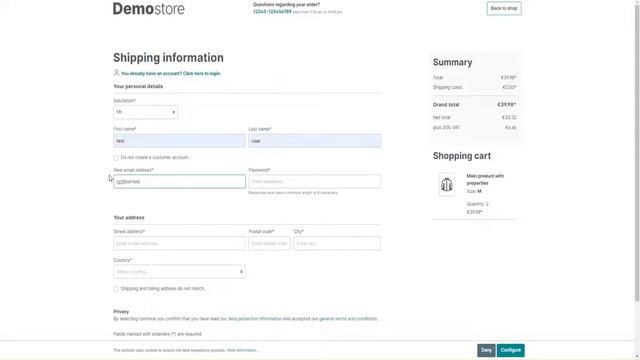The width and height of the screenshot is (640, 360).
Task: Click the Postal code input
Action: tap(269, 243)
